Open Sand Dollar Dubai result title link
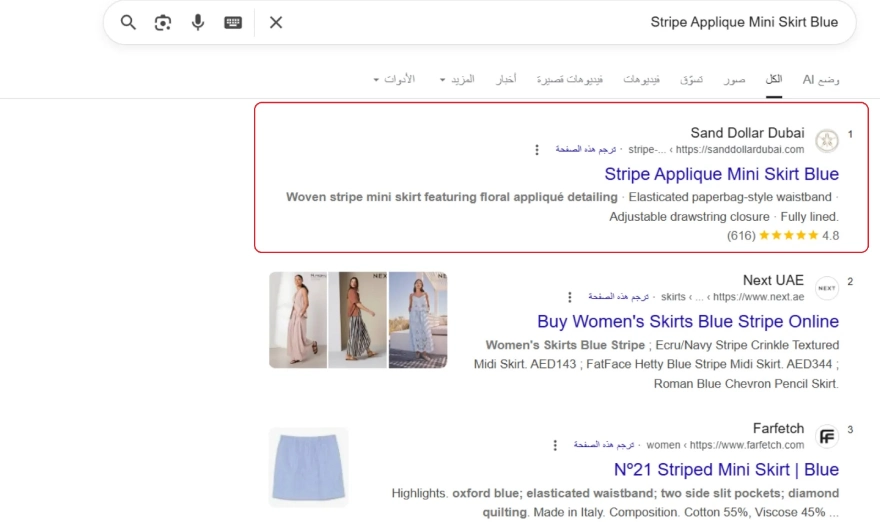 coord(721,174)
